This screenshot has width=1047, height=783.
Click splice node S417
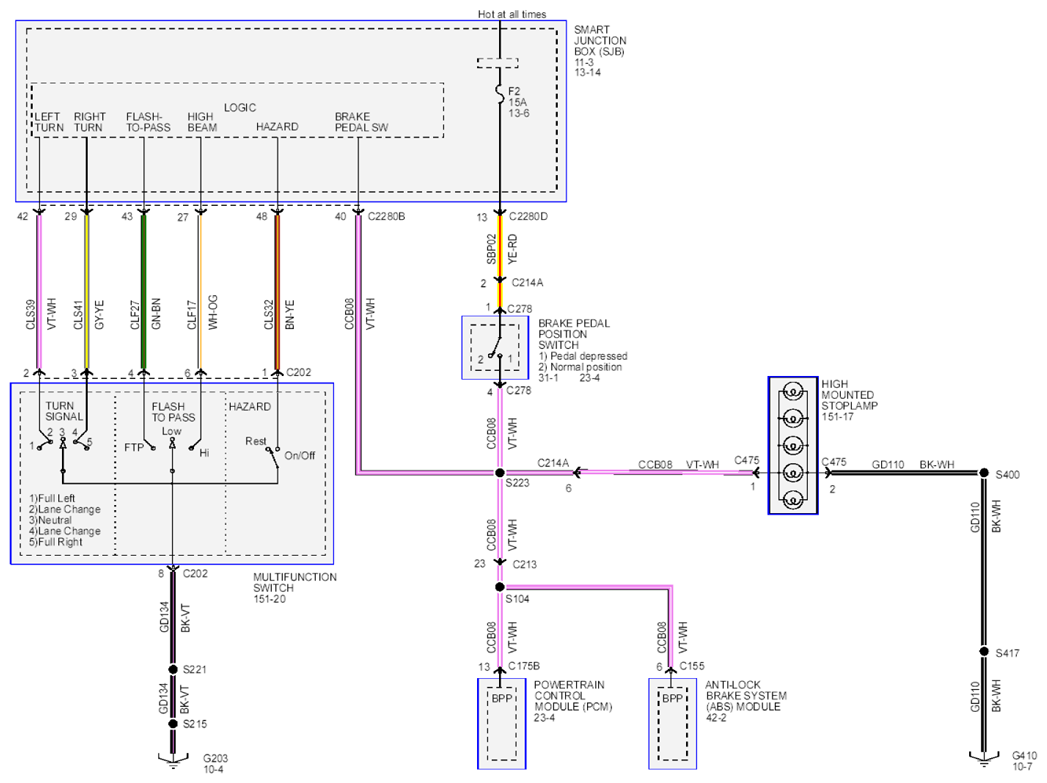pos(984,651)
